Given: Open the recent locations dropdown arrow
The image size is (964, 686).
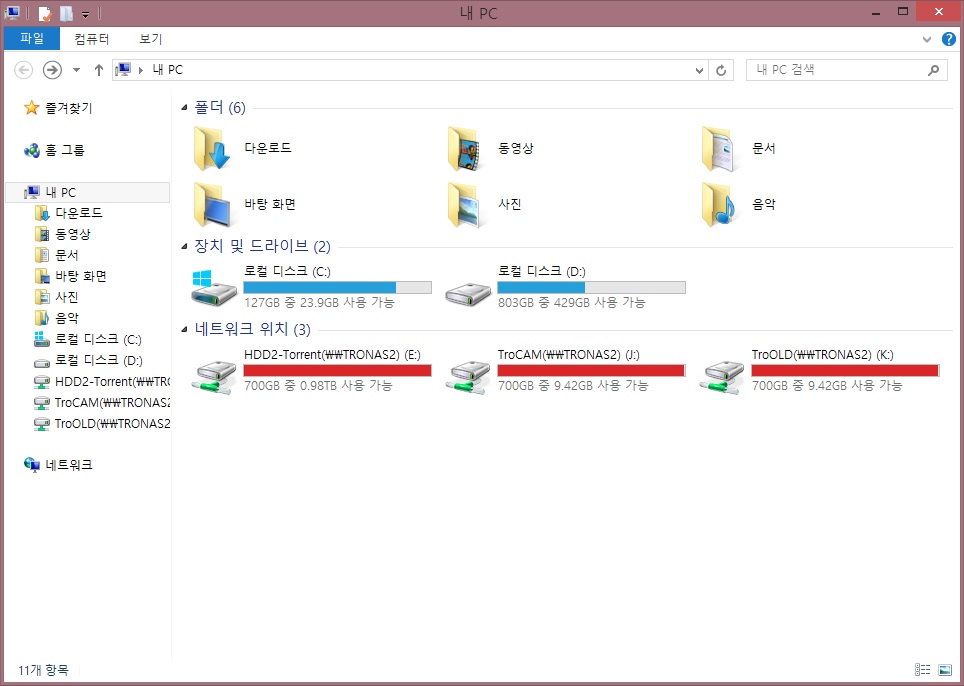Looking at the screenshot, I should coord(76,70).
